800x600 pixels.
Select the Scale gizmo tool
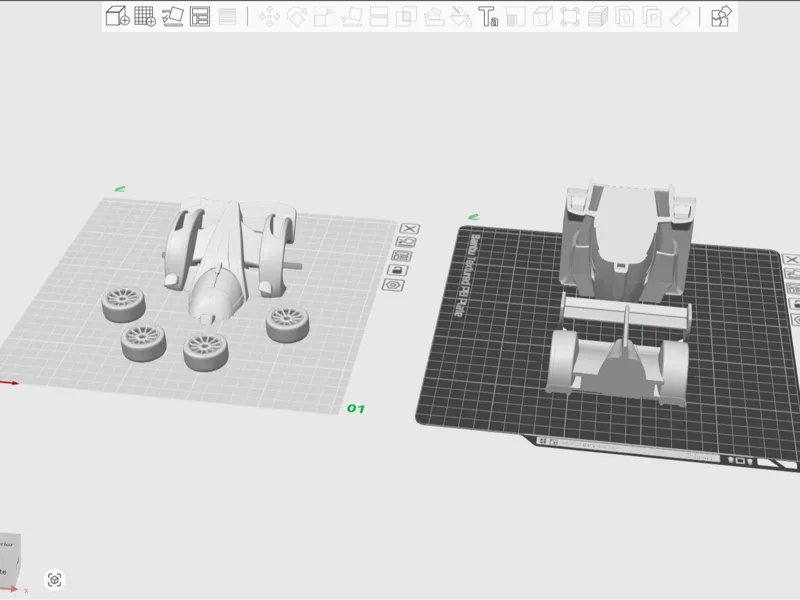pos(324,17)
